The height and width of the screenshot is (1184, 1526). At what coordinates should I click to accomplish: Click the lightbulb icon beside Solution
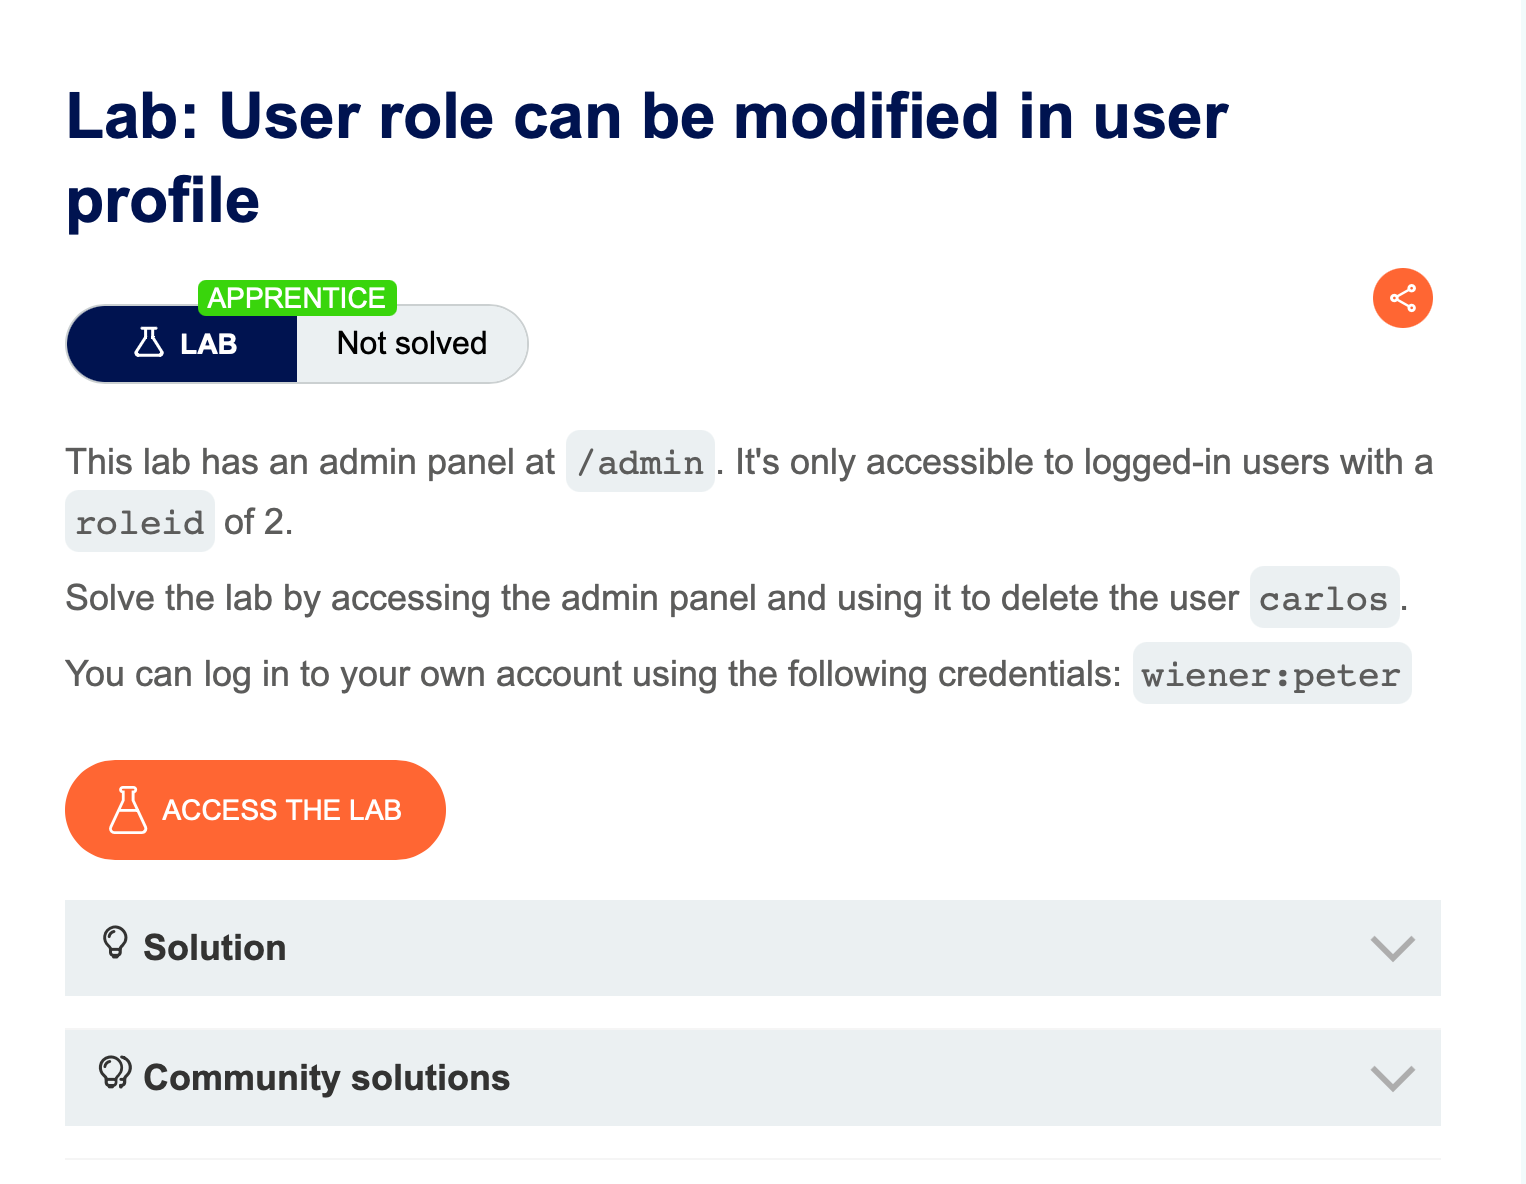(115, 943)
